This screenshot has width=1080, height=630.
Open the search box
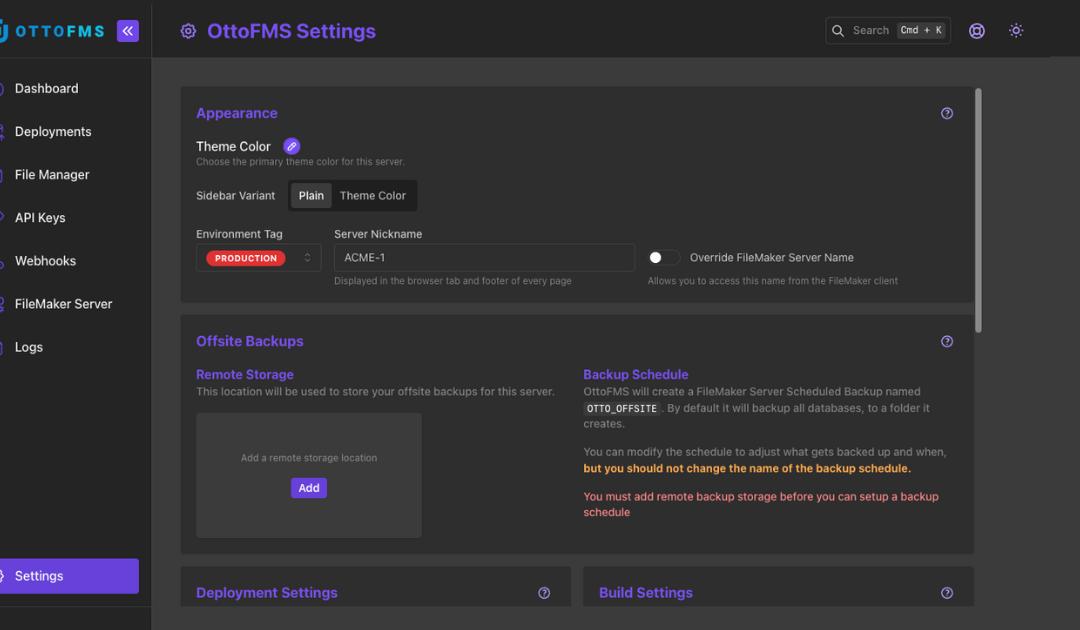coord(888,30)
